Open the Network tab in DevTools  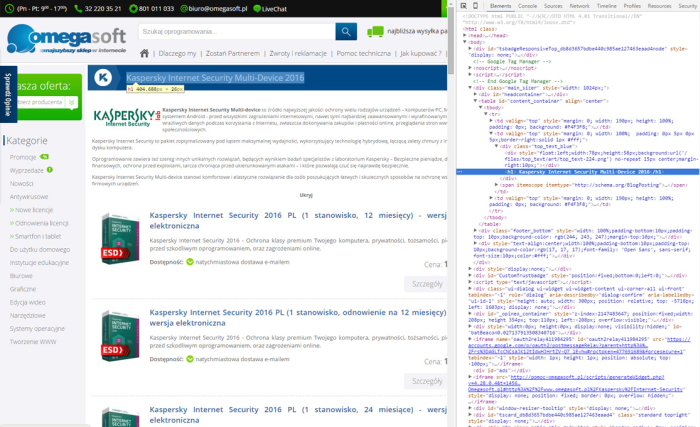click(x=579, y=6)
